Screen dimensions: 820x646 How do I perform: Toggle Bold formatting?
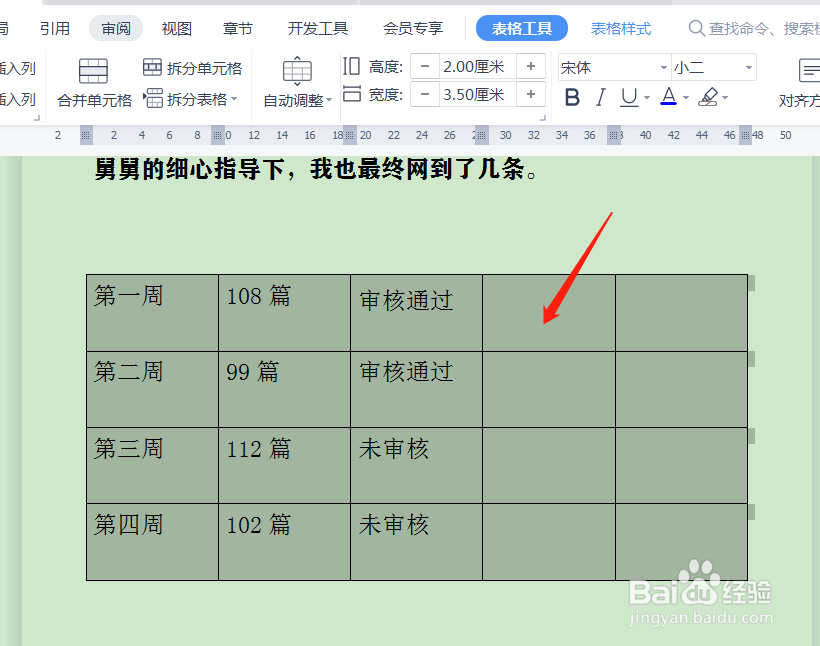[573, 97]
